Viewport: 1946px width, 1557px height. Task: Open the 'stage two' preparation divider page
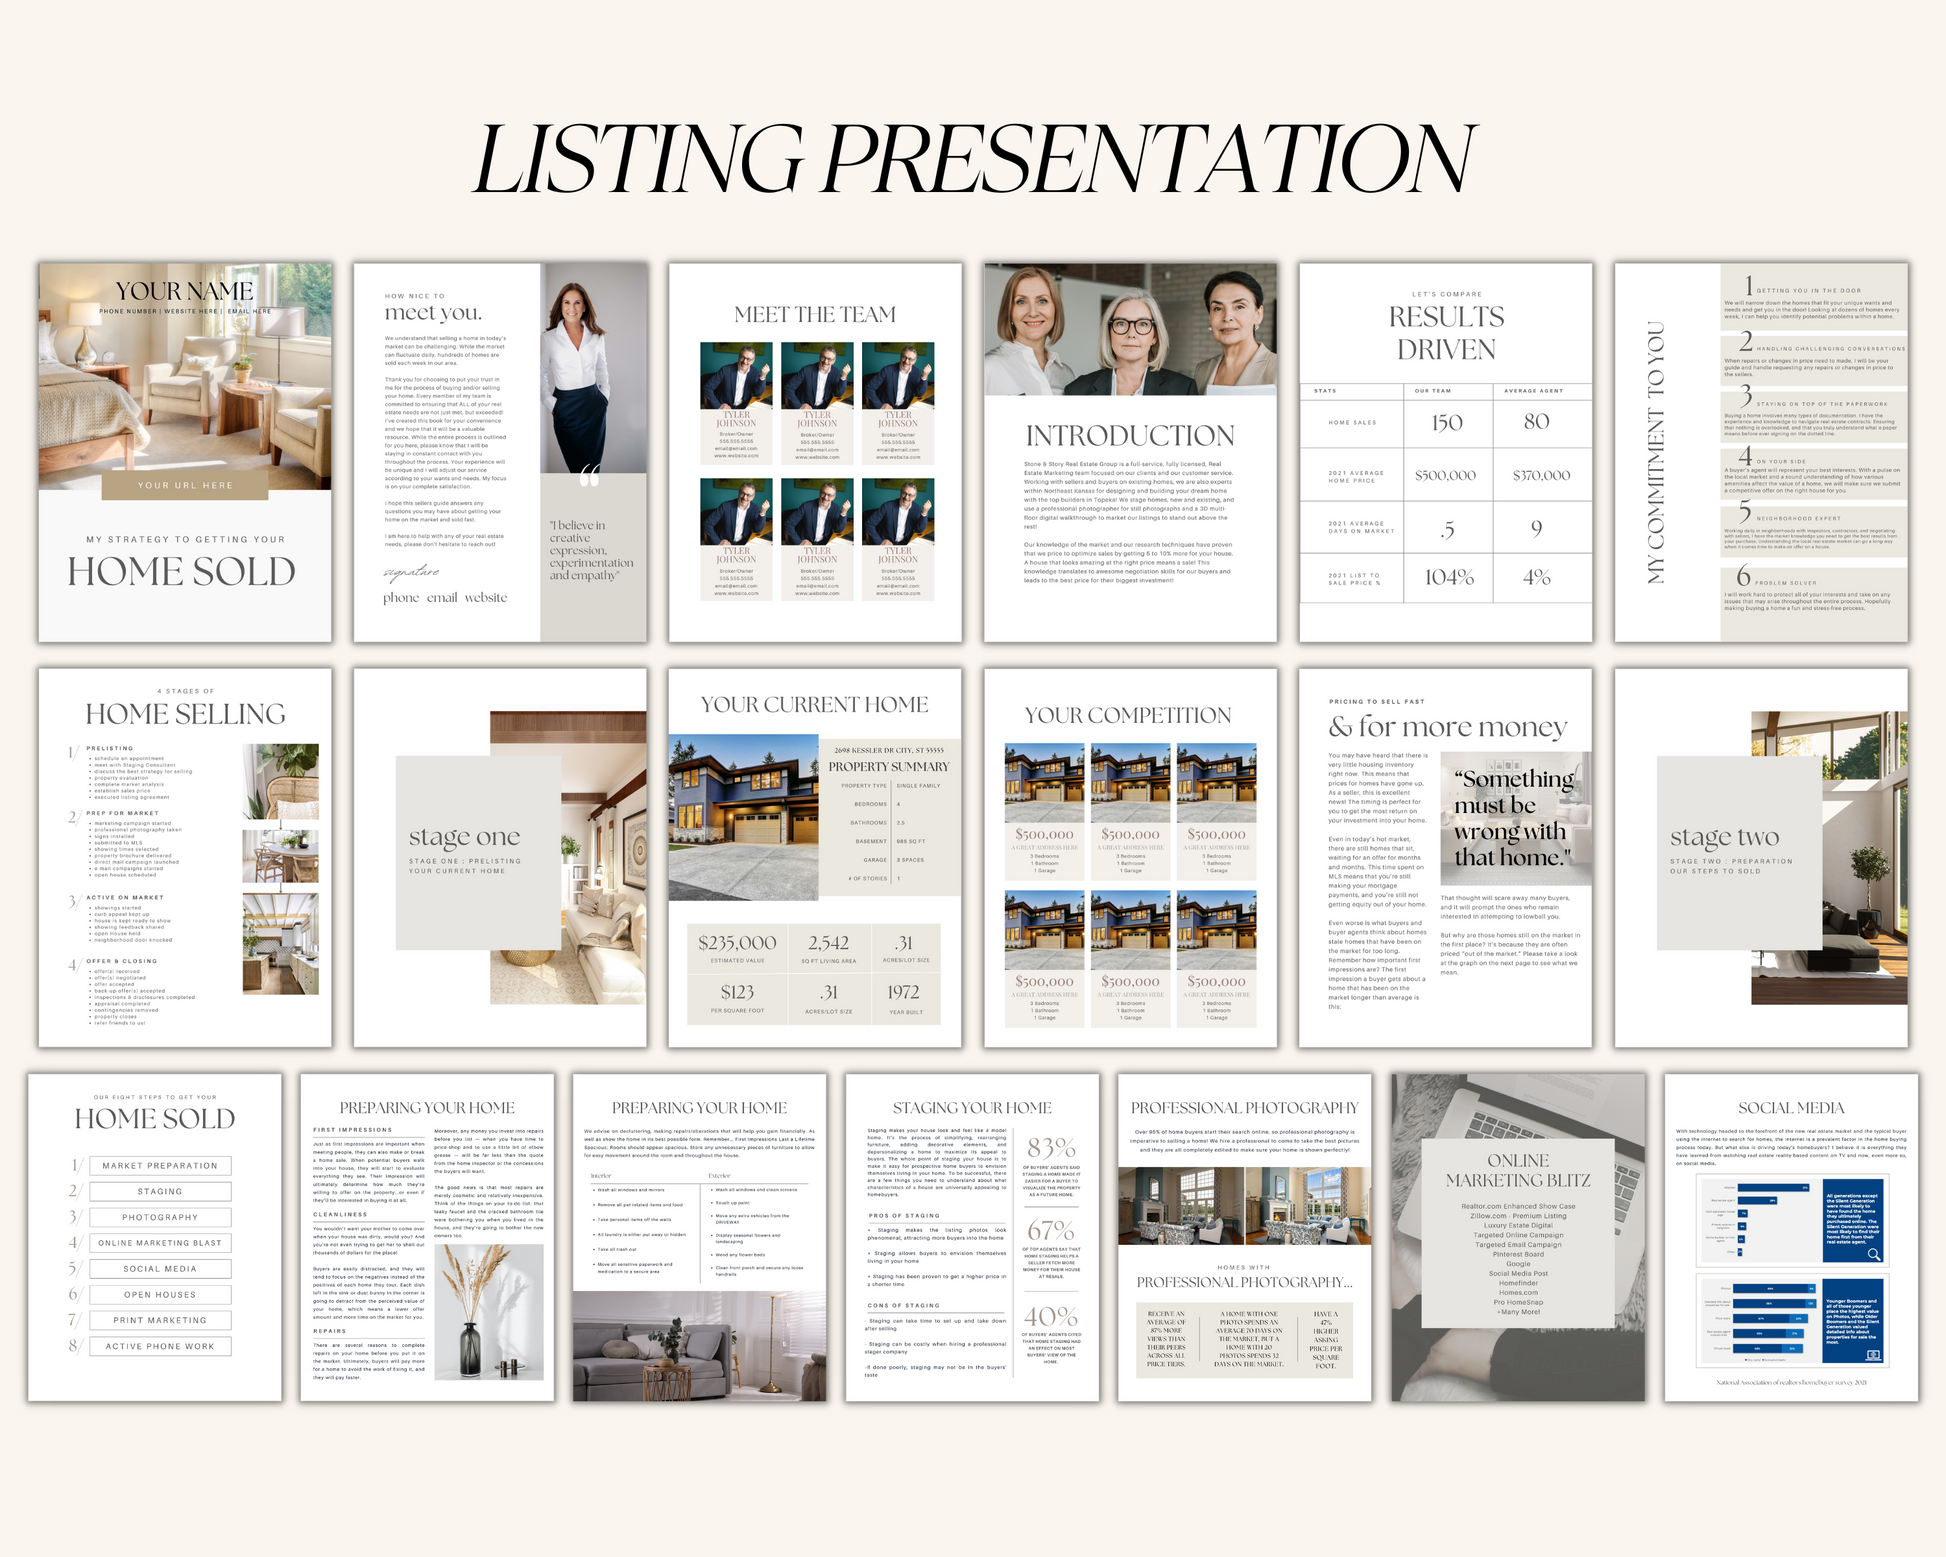coord(1760,857)
